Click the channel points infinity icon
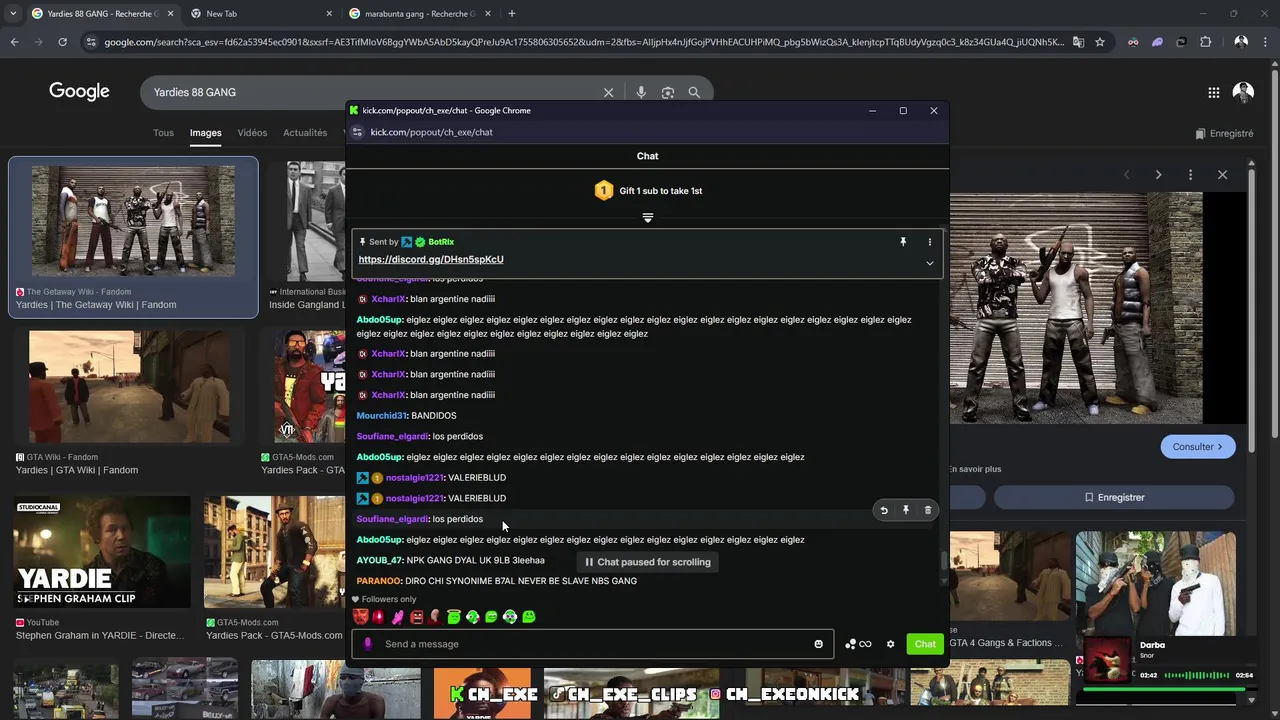The height and width of the screenshot is (720, 1280). (858, 644)
